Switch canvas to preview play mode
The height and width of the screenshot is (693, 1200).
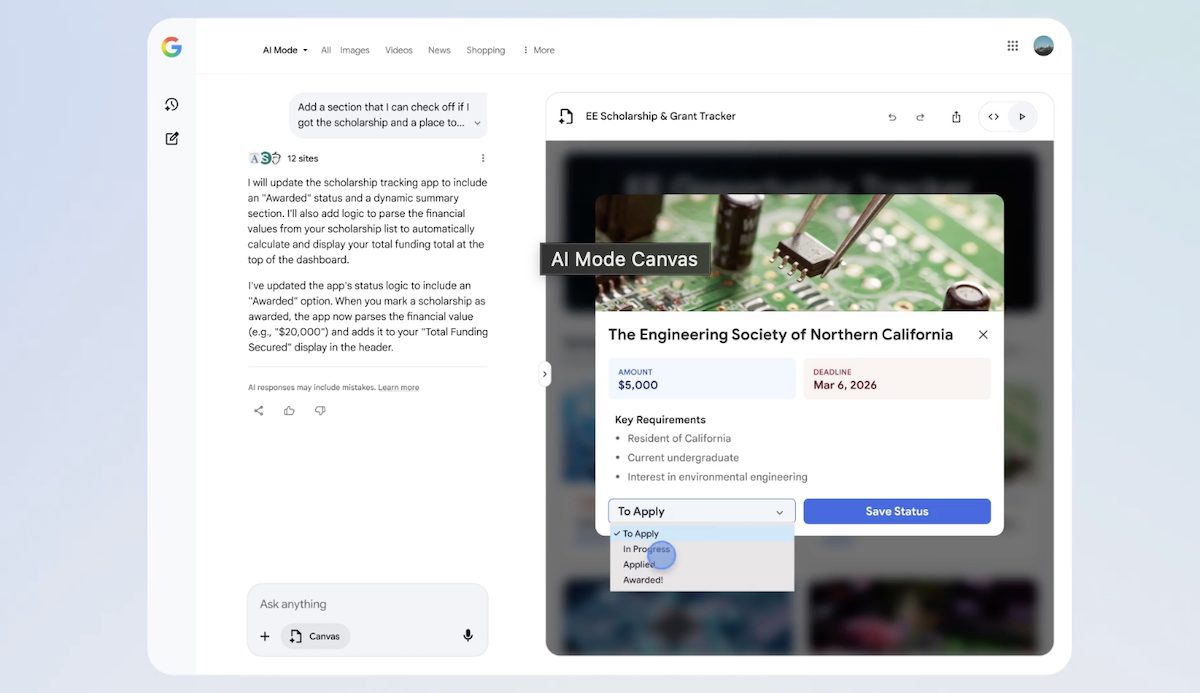(x=1022, y=117)
